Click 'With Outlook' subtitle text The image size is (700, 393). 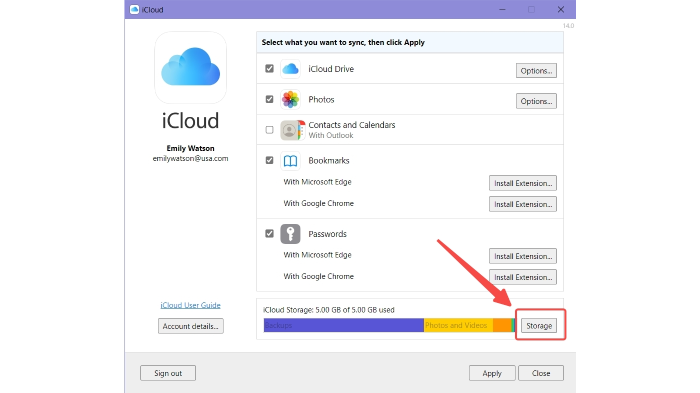point(331,135)
